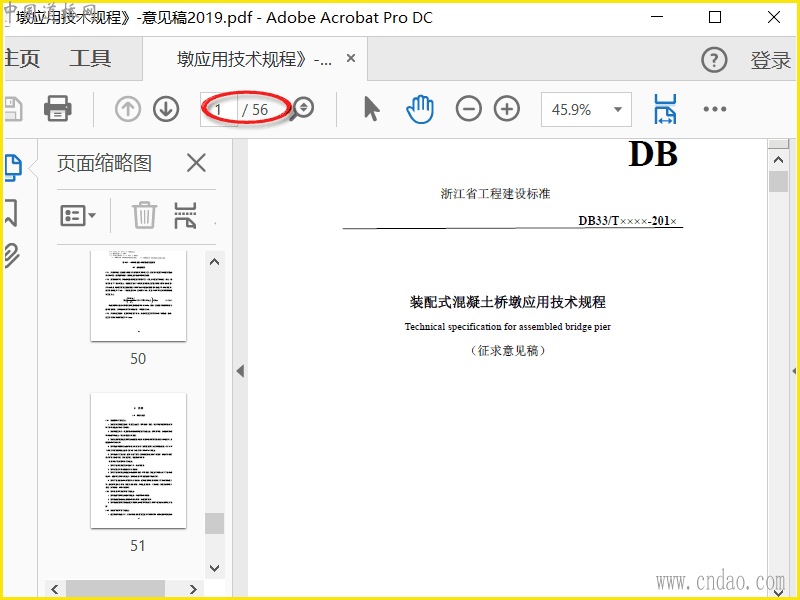
Task: Open the find text magnifier tool
Action: click(x=302, y=108)
